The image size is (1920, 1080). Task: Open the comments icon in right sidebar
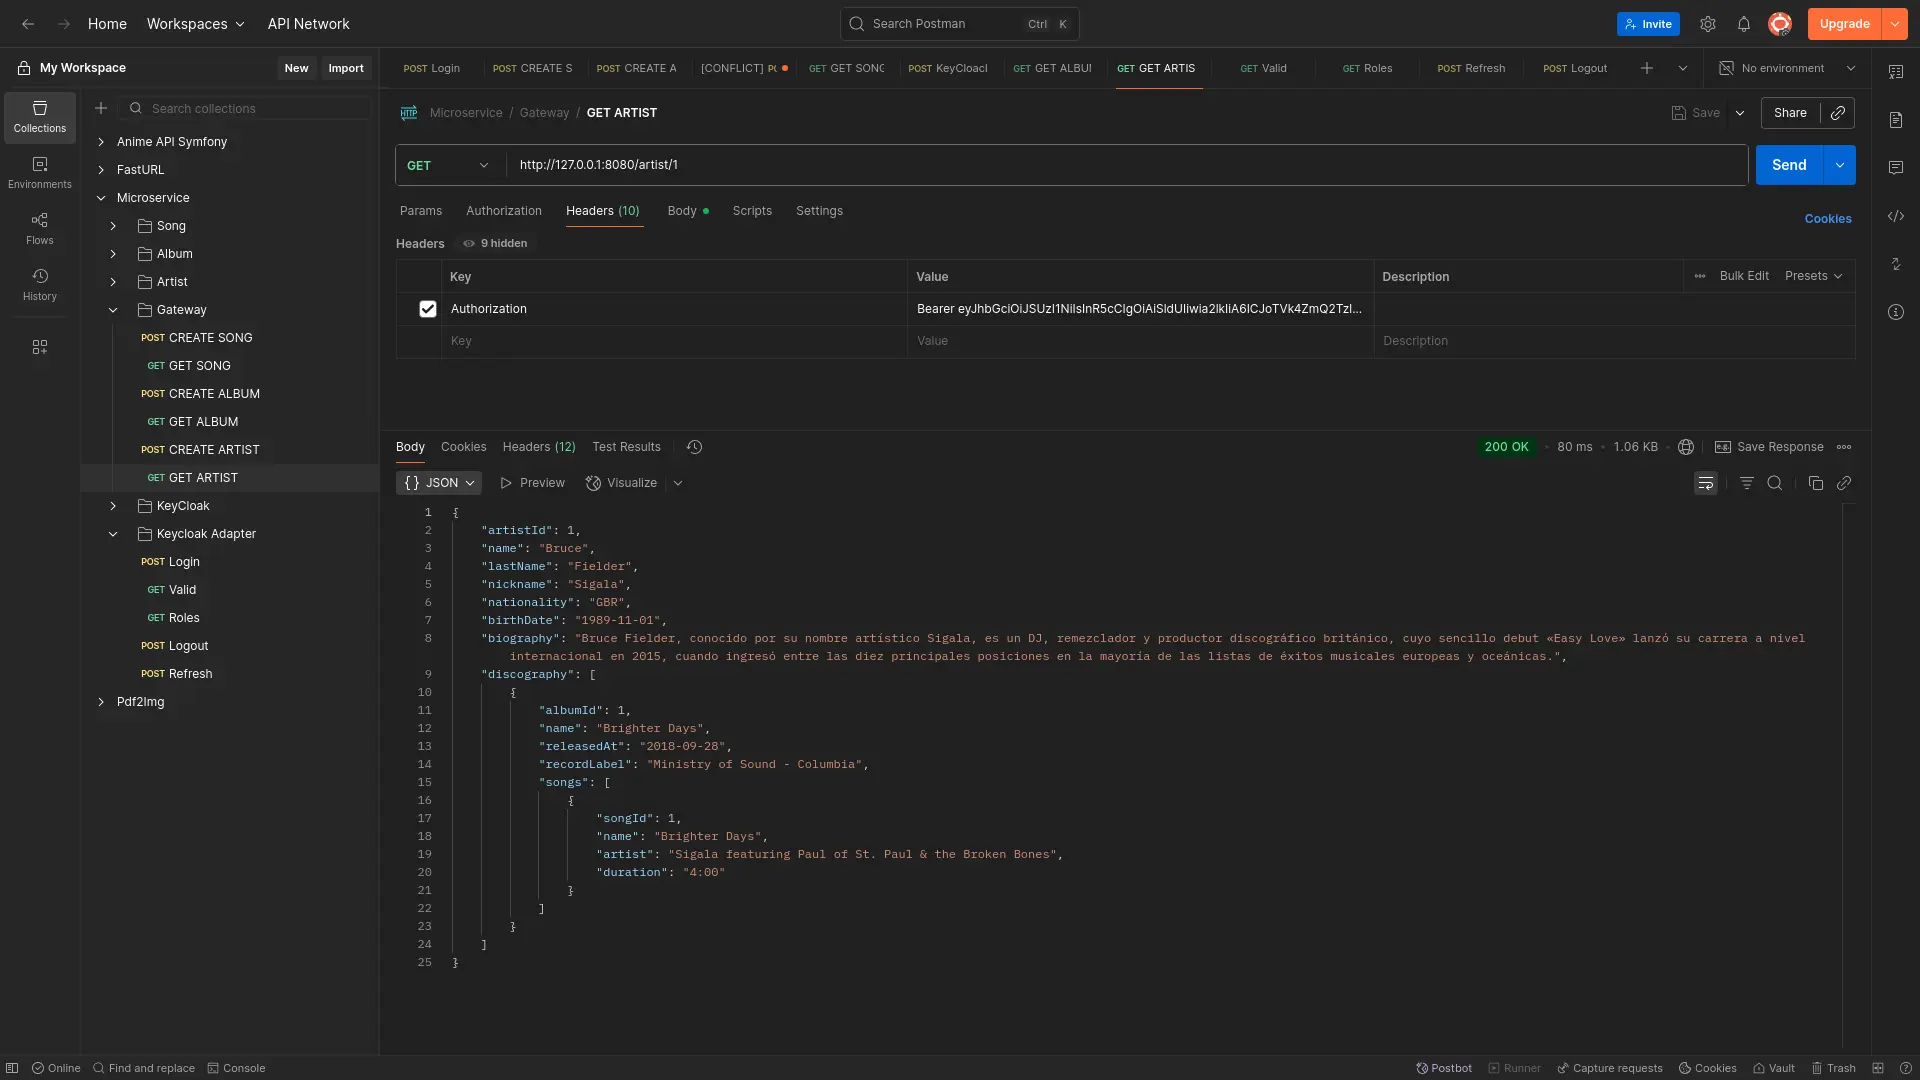click(1896, 168)
